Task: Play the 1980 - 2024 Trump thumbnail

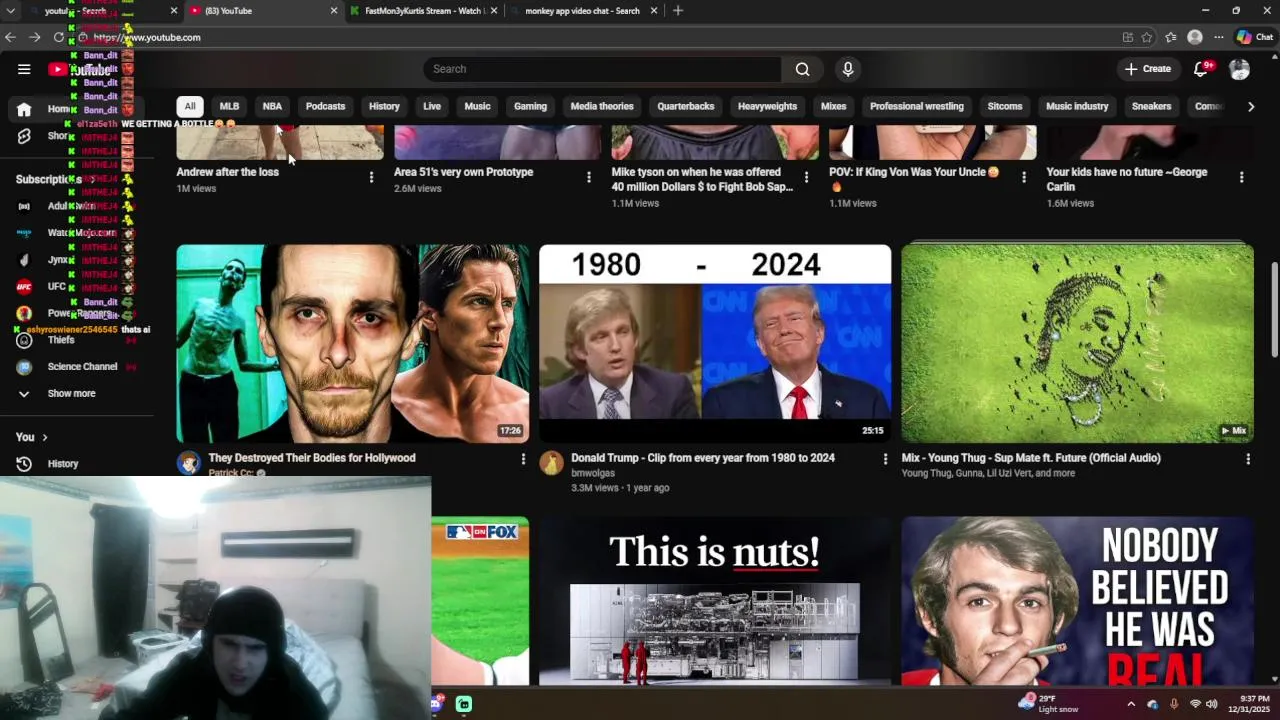Action: pos(715,343)
